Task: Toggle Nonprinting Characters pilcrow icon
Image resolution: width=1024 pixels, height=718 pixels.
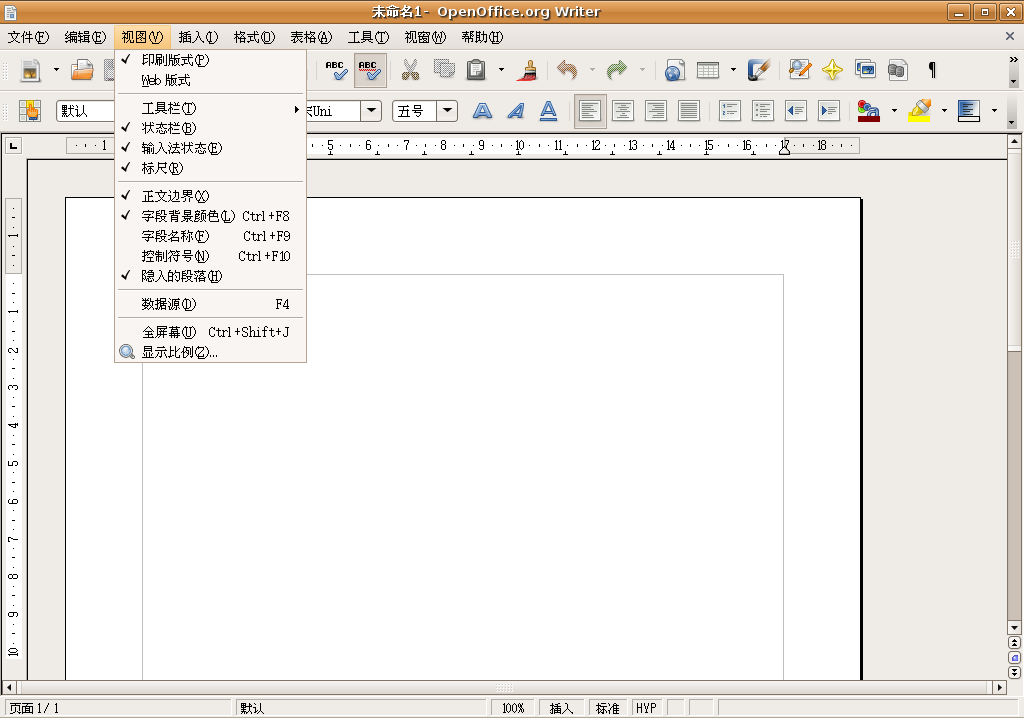Action: click(x=932, y=70)
